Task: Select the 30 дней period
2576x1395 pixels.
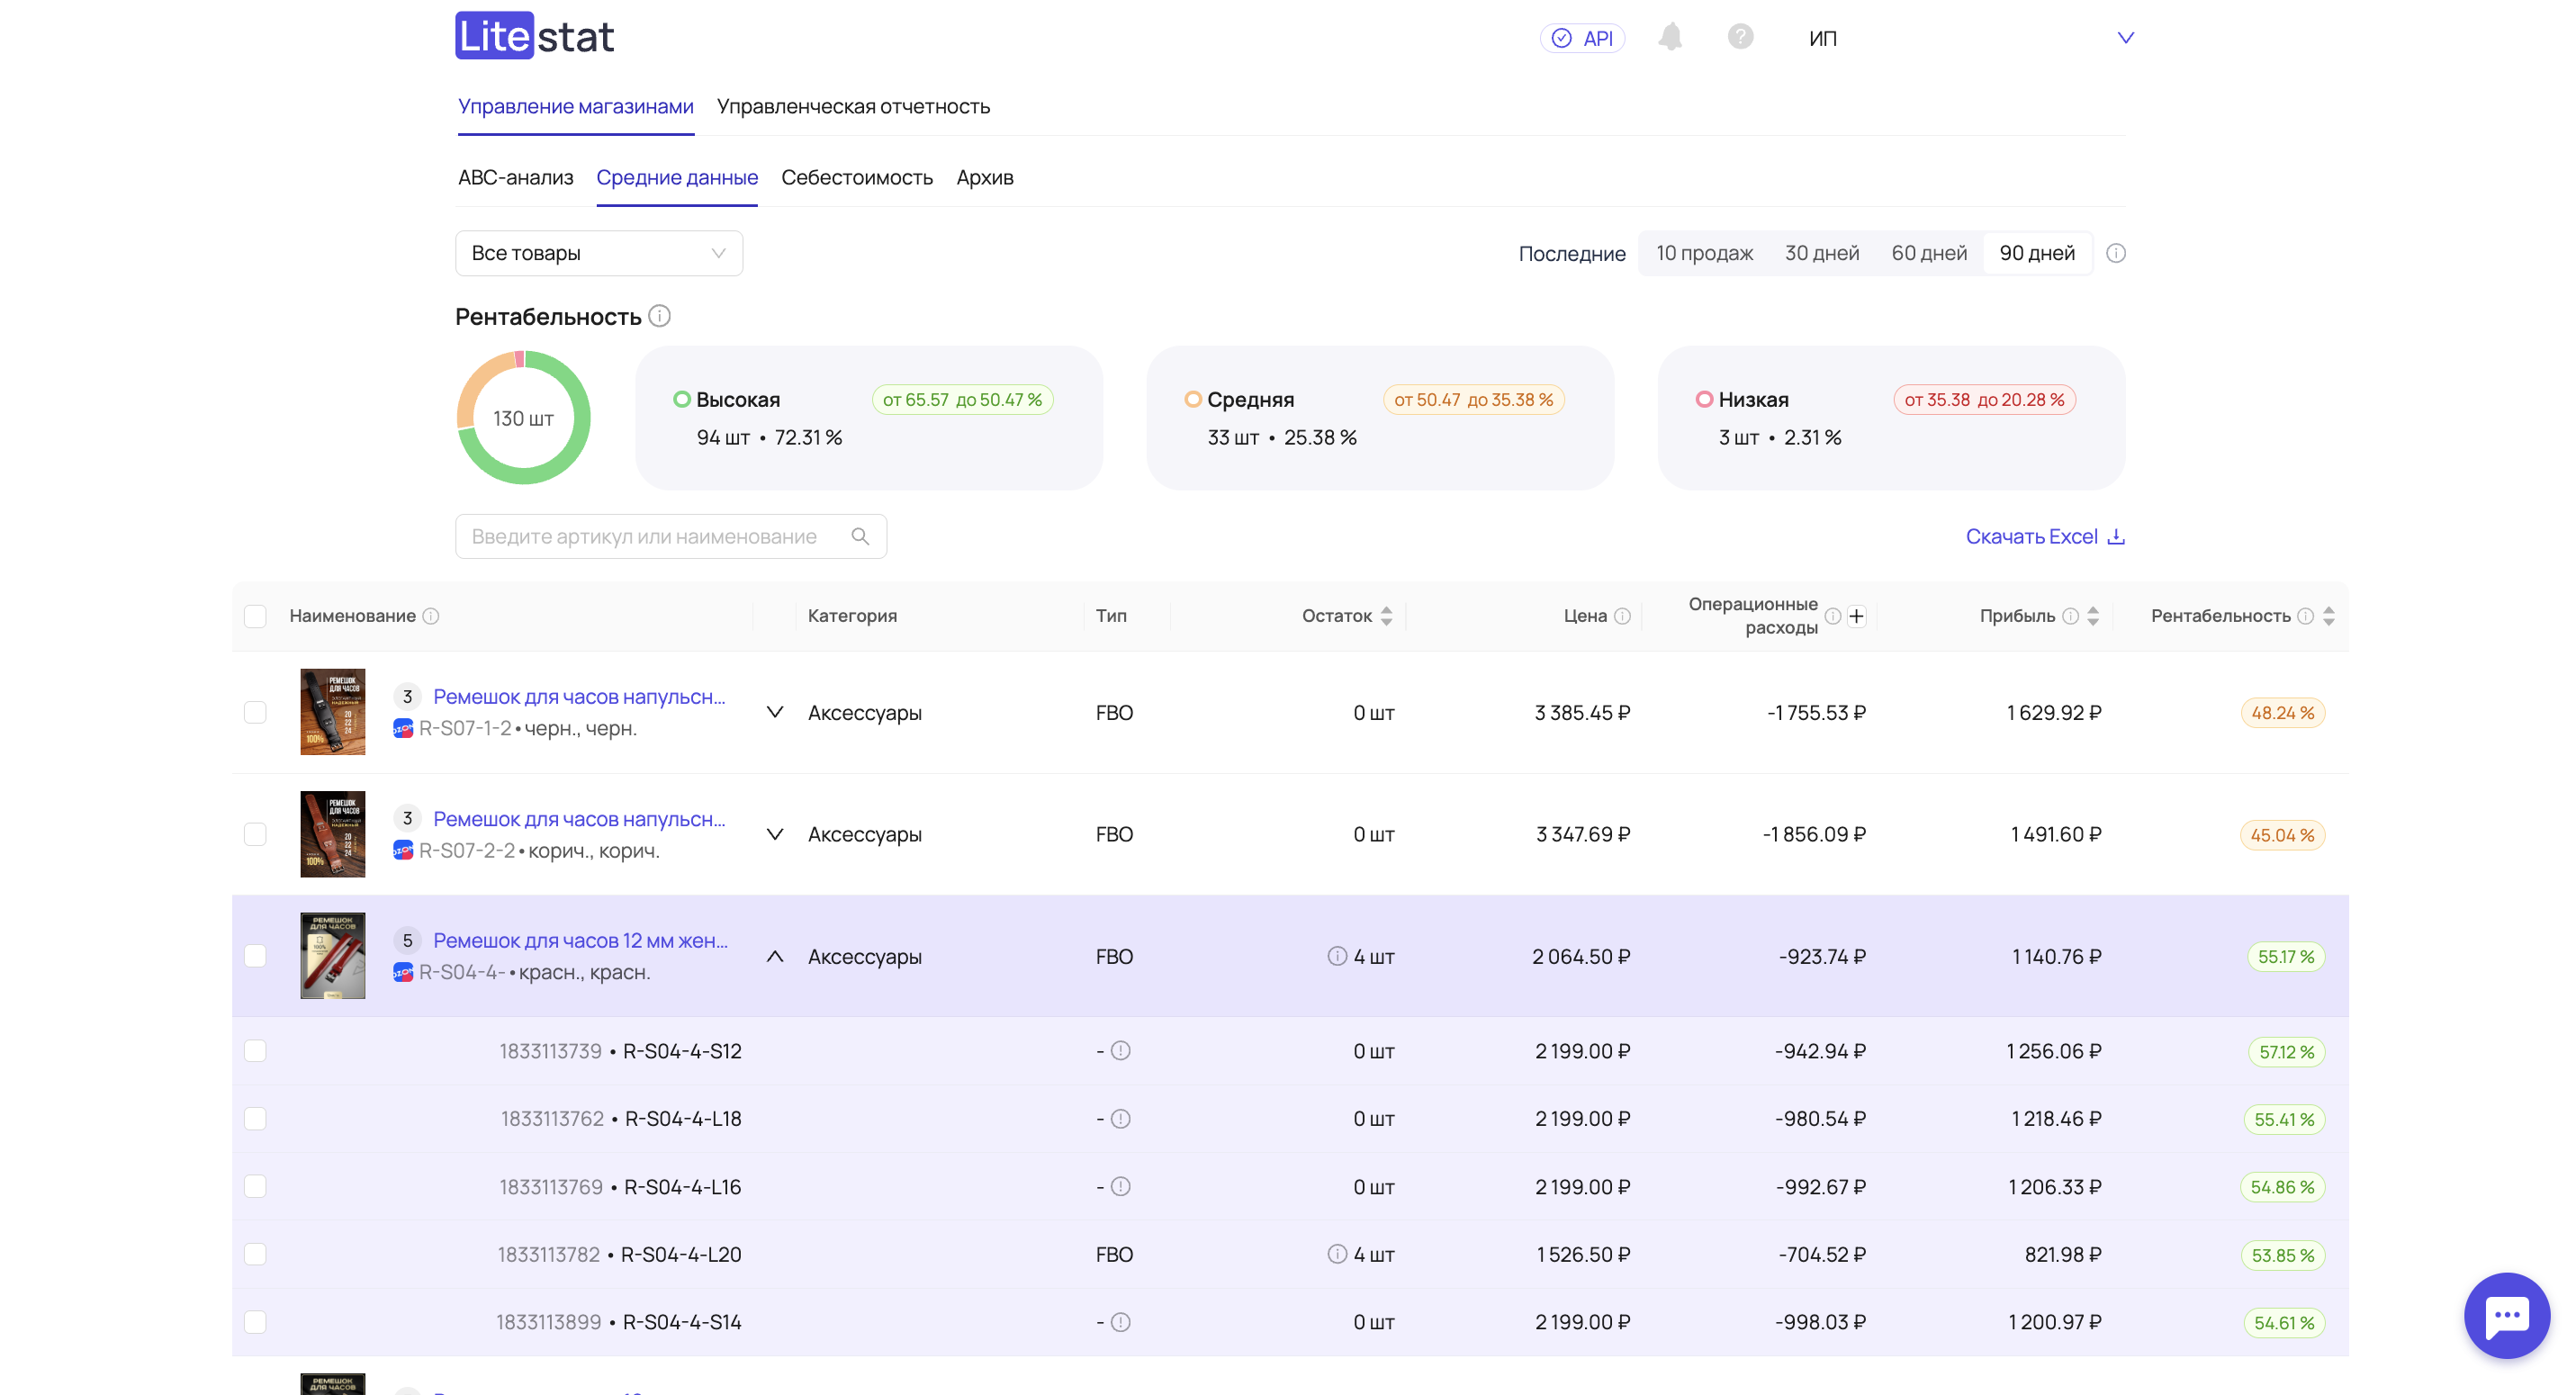Action: 1821,253
